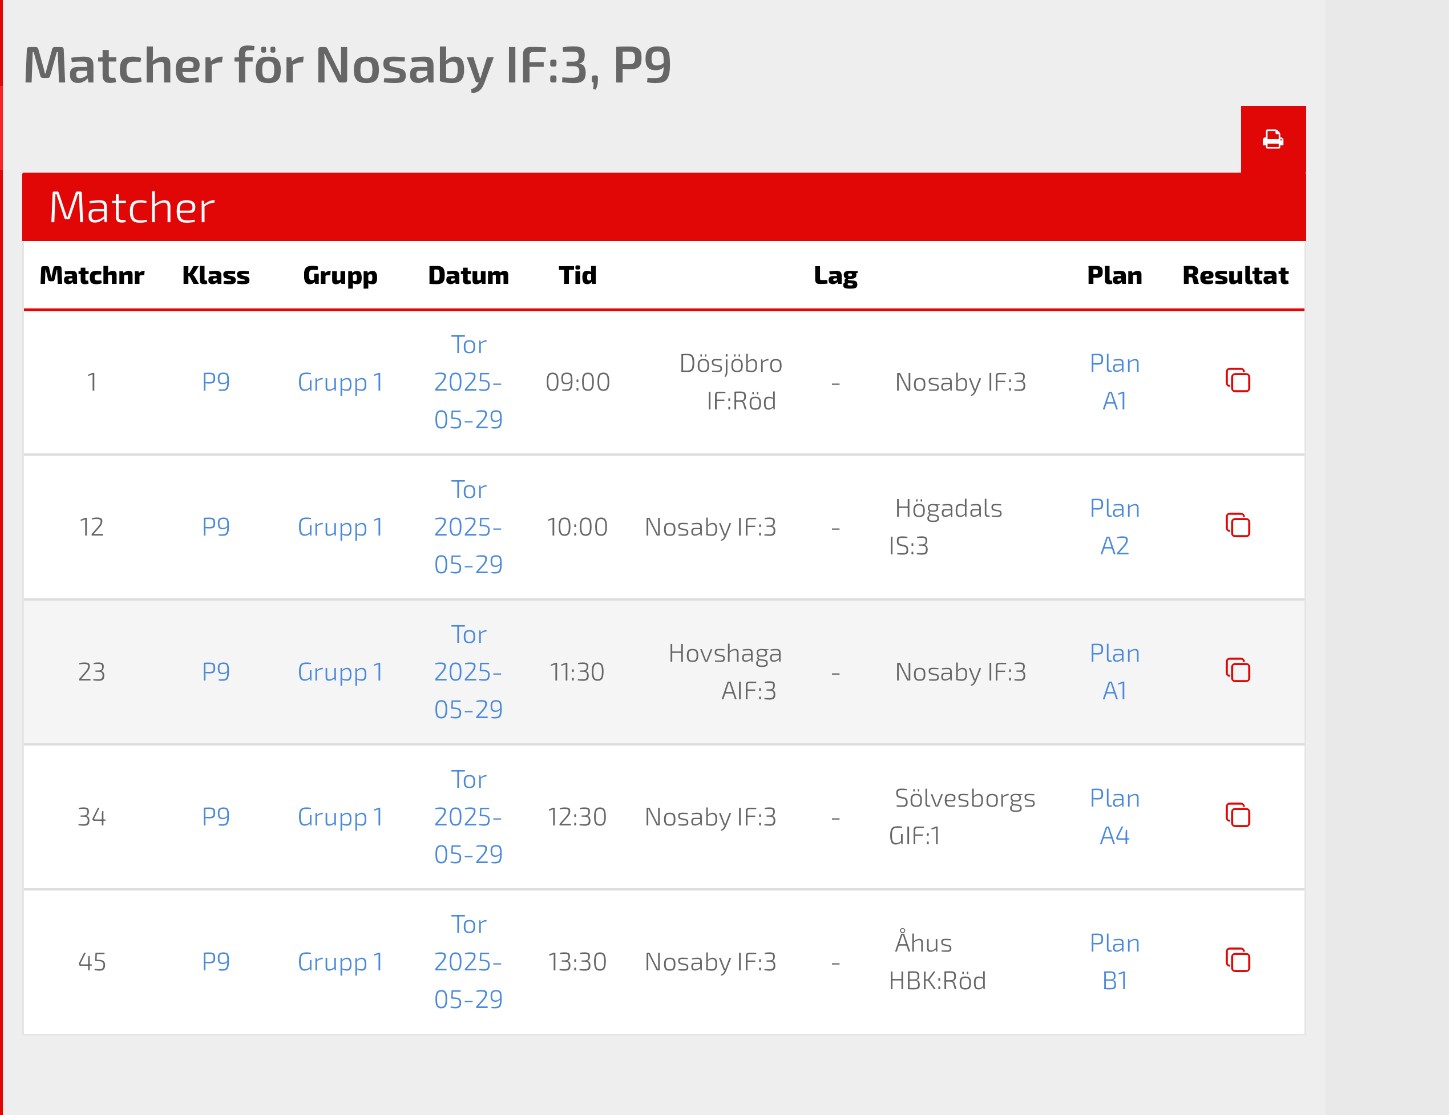Click the Matchnr column header
Viewport: 1449px width, 1115px height.
coord(92,276)
